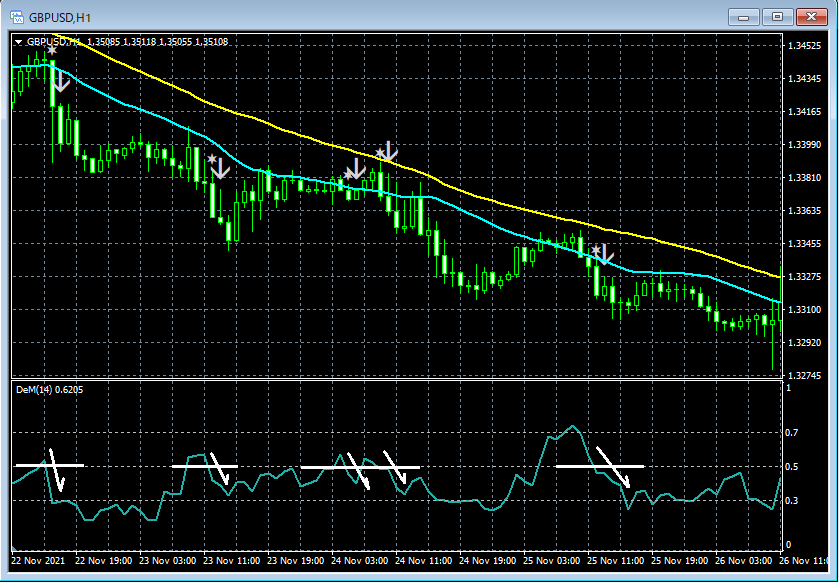
Task: Click price level 1.33990 on the scale
Action: (x=805, y=145)
